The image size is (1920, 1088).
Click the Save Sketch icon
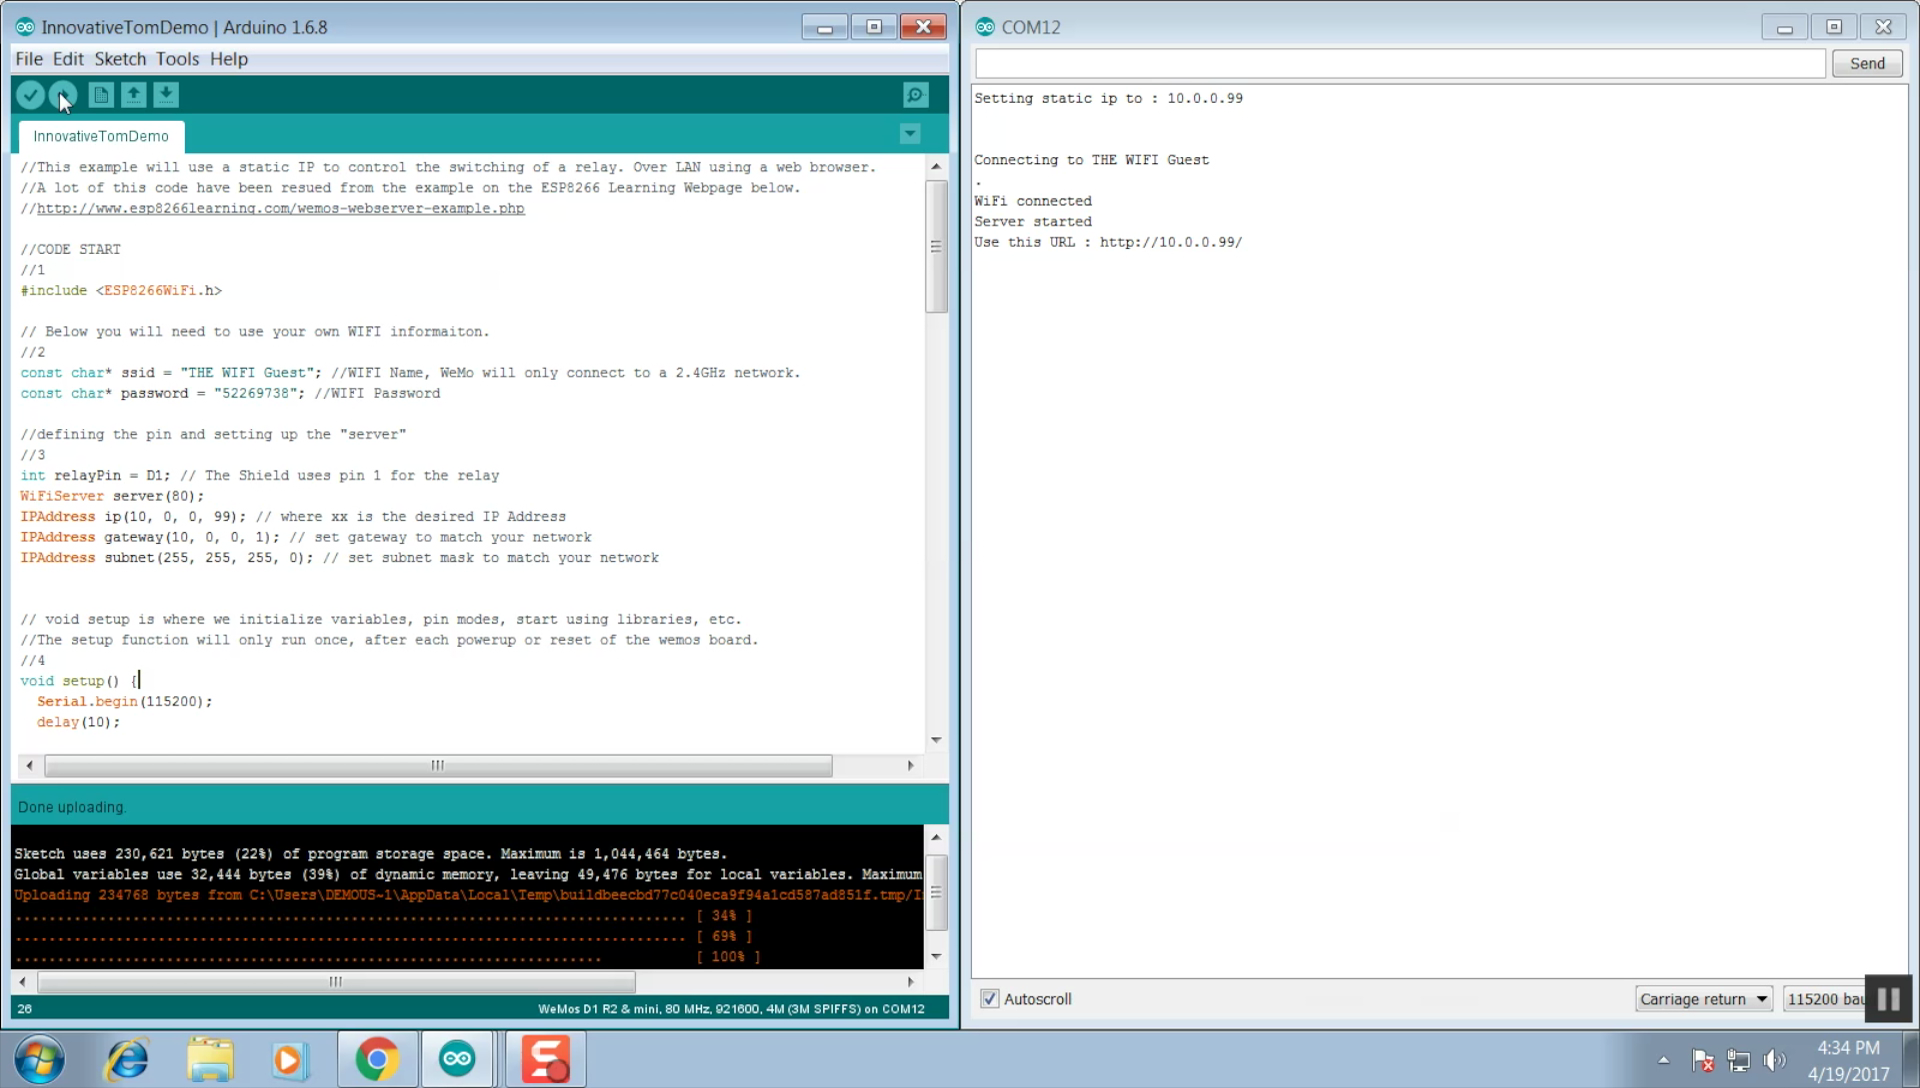click(x=165, y=94)
